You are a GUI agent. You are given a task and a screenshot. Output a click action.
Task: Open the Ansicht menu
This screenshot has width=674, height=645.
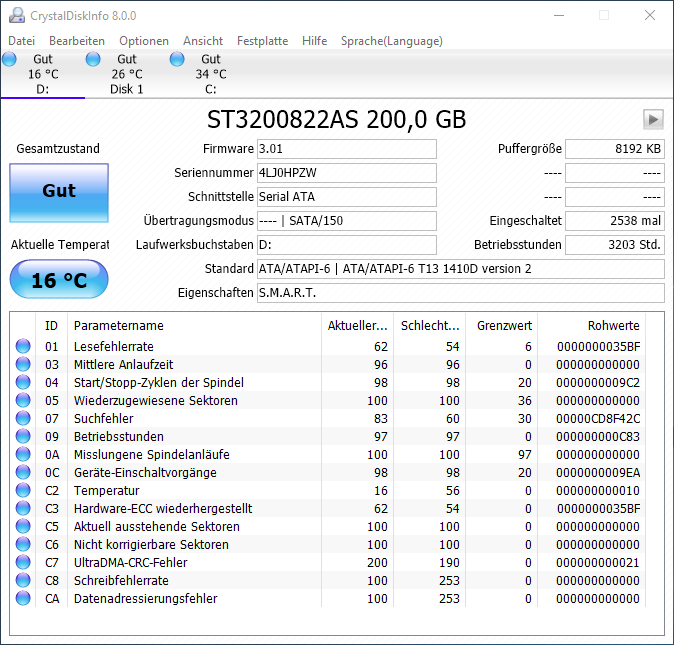(x=203, y=41)
